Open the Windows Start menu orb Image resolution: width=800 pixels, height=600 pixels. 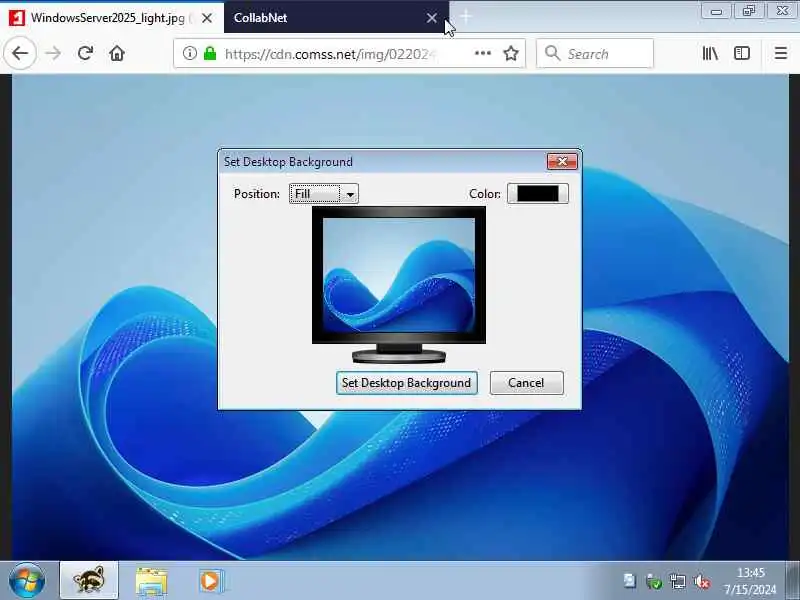[x=27, y=581]
